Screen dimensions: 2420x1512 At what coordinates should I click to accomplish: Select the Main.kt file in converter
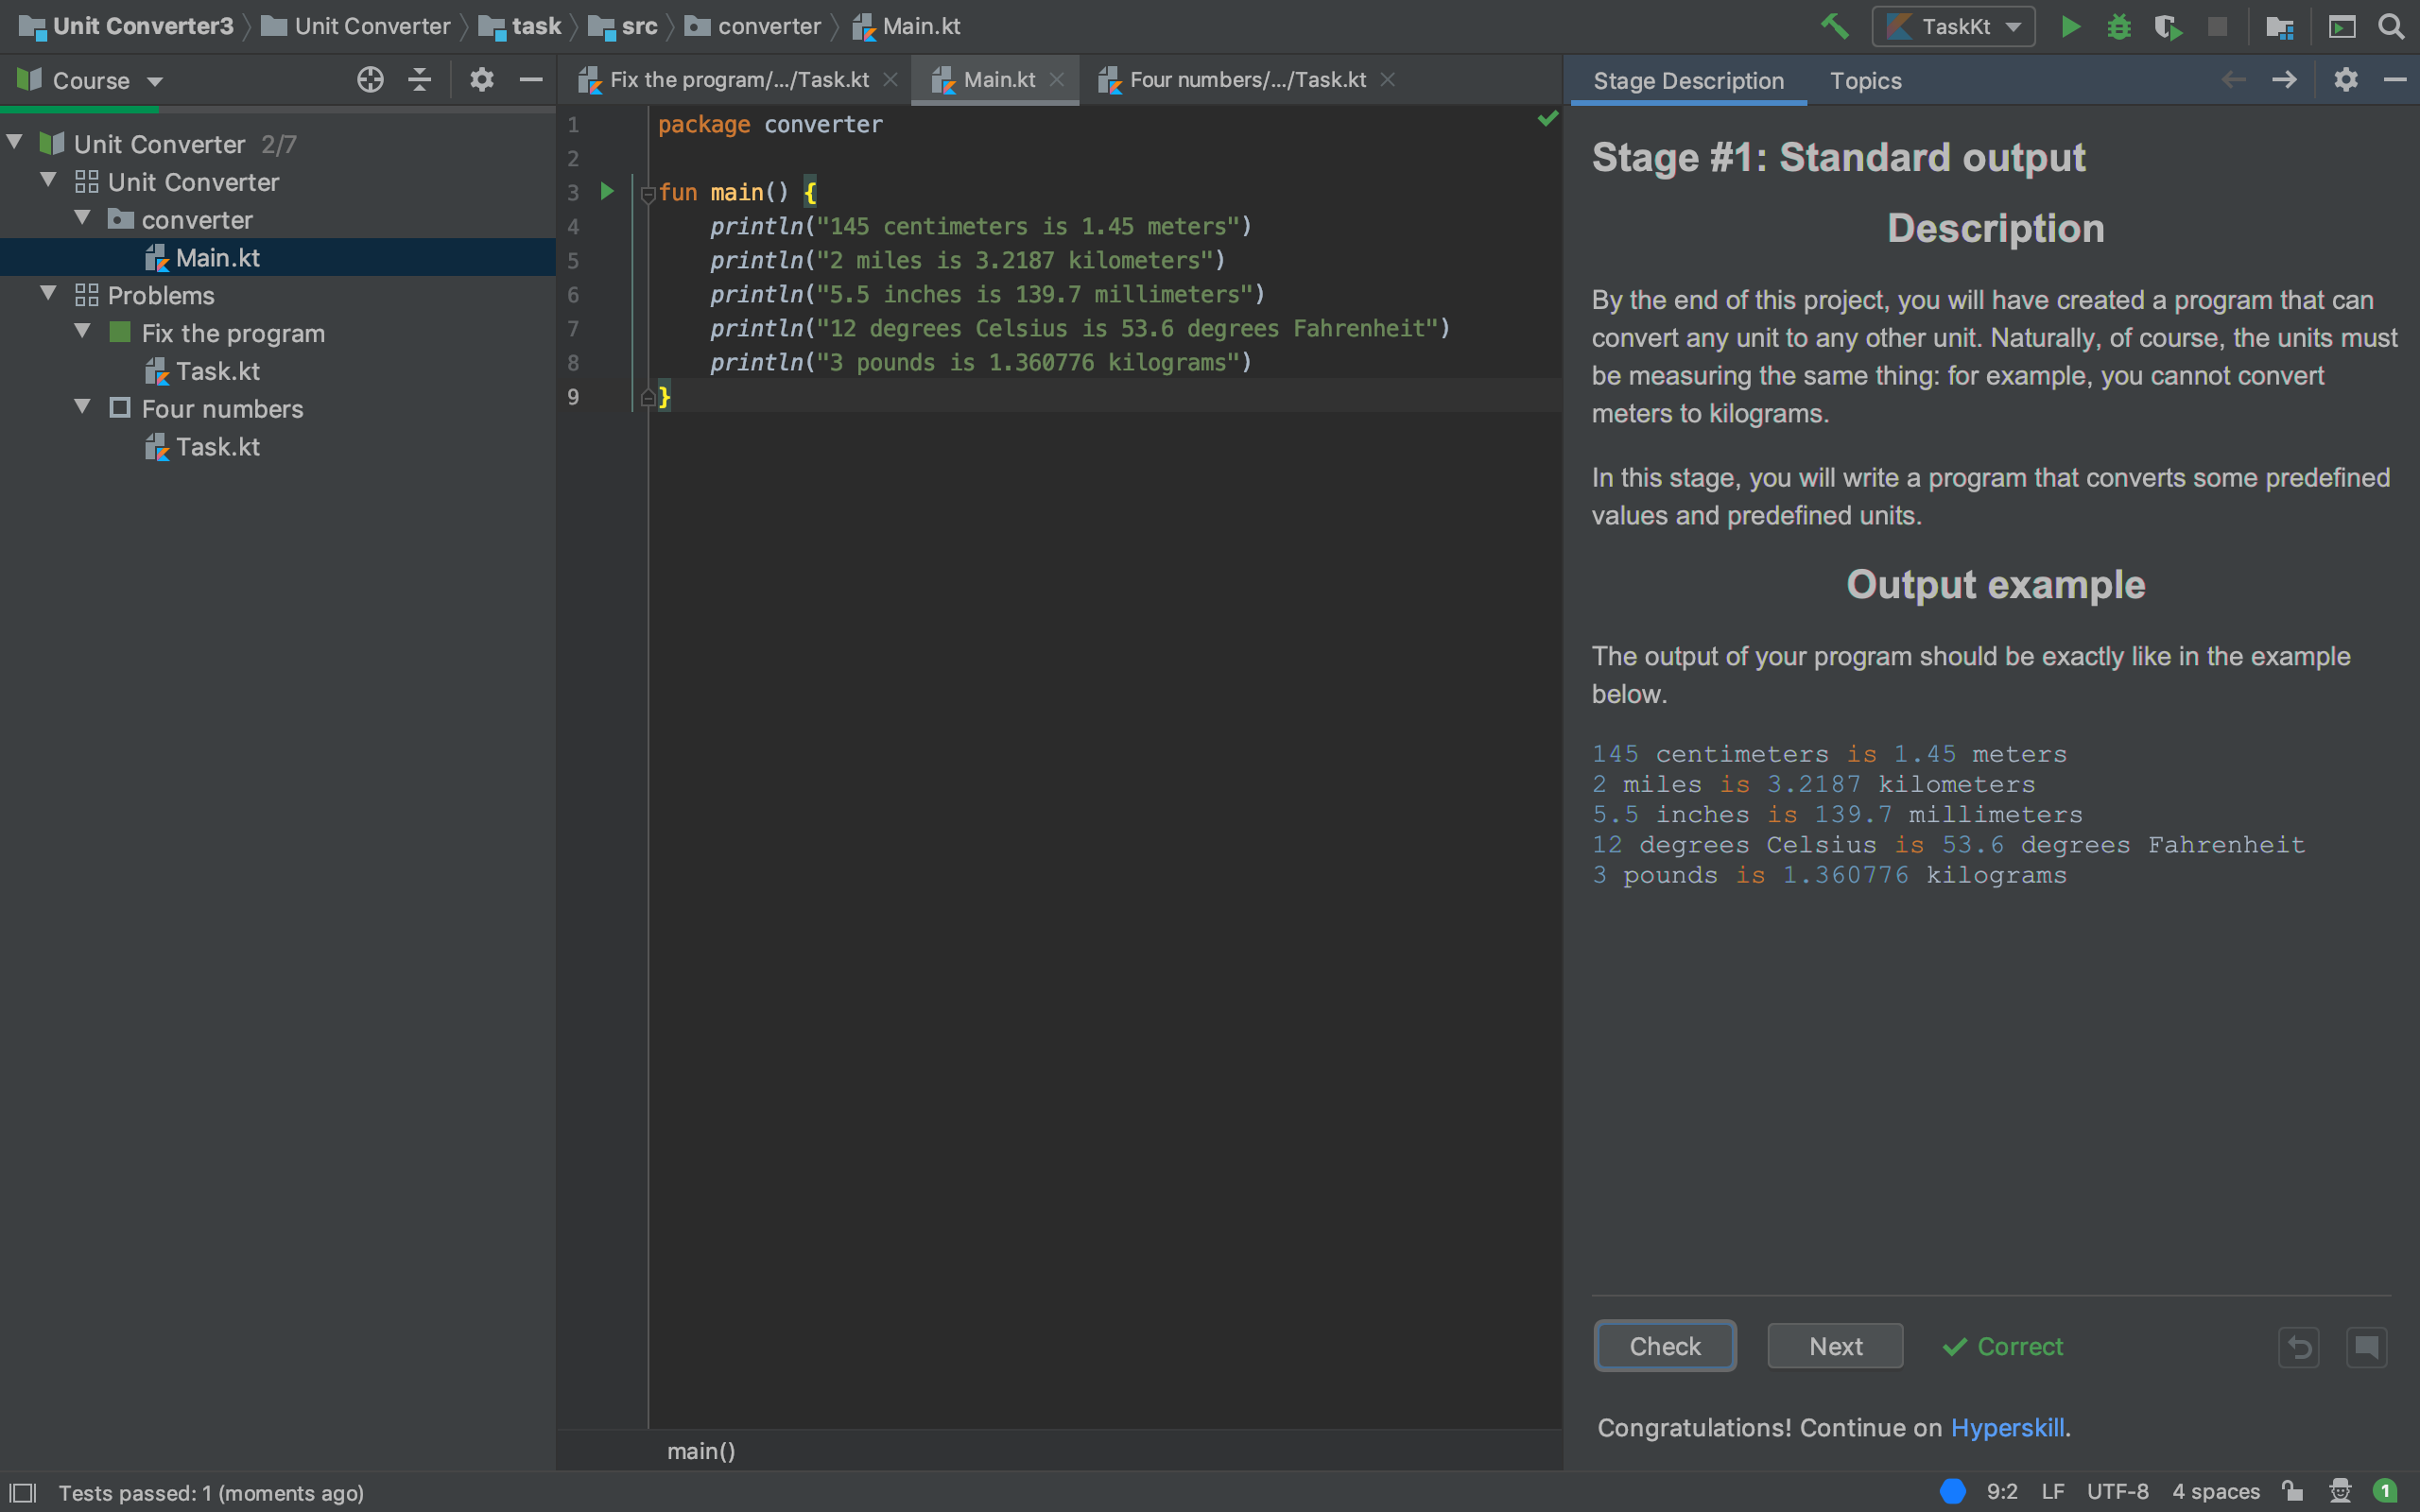pyautogui.click(x=216, y=256)
